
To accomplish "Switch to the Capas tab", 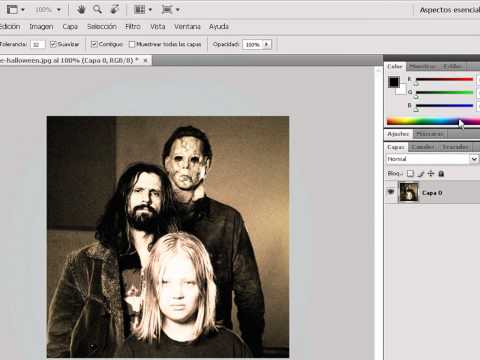I will (x=396, y=147).
